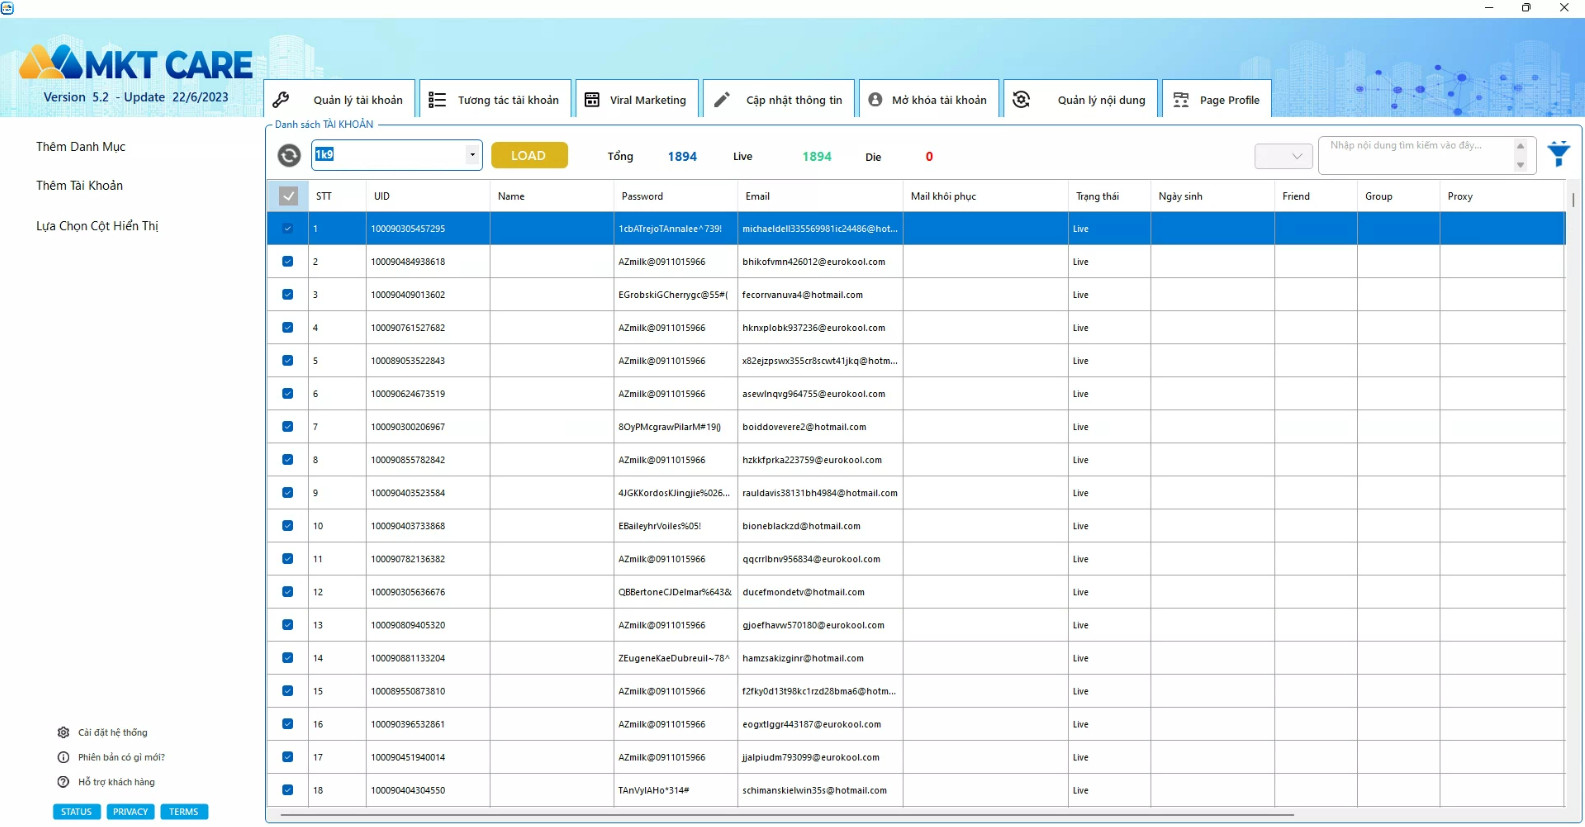Toggle the checkbox for row 5
This screenshot has height=827, width=1585.
click(x=288, y=360)
